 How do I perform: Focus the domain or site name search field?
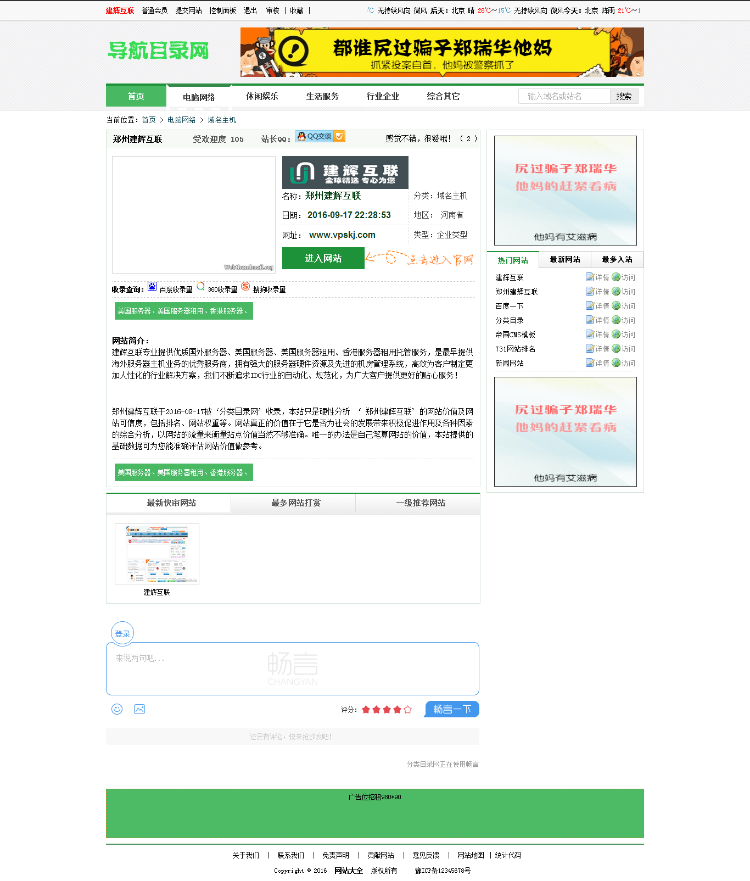(564, 96)
